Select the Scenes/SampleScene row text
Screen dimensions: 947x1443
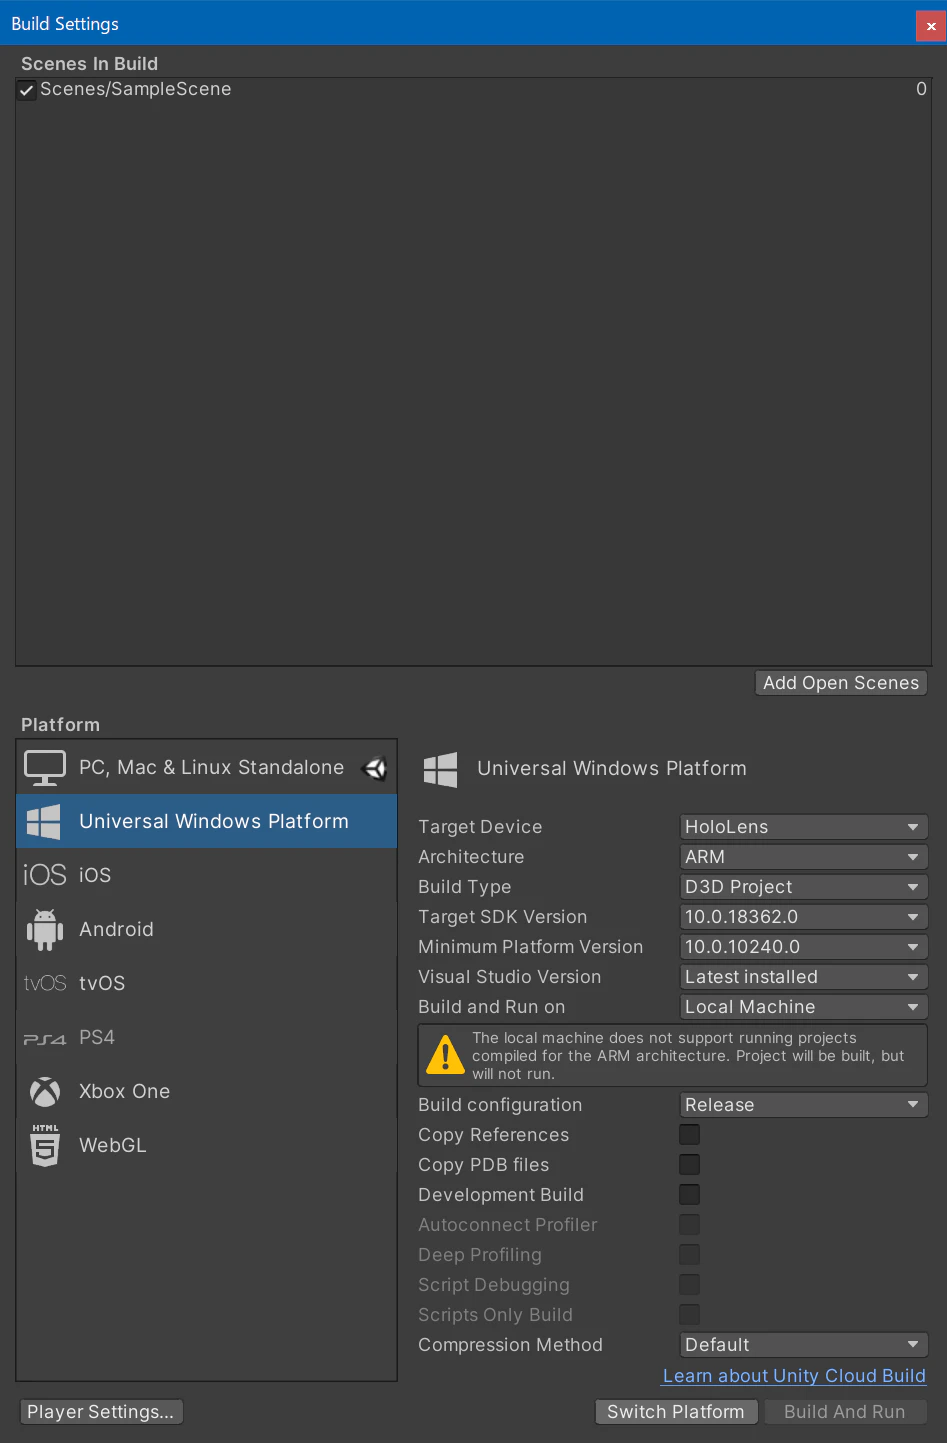pos(136,89)
